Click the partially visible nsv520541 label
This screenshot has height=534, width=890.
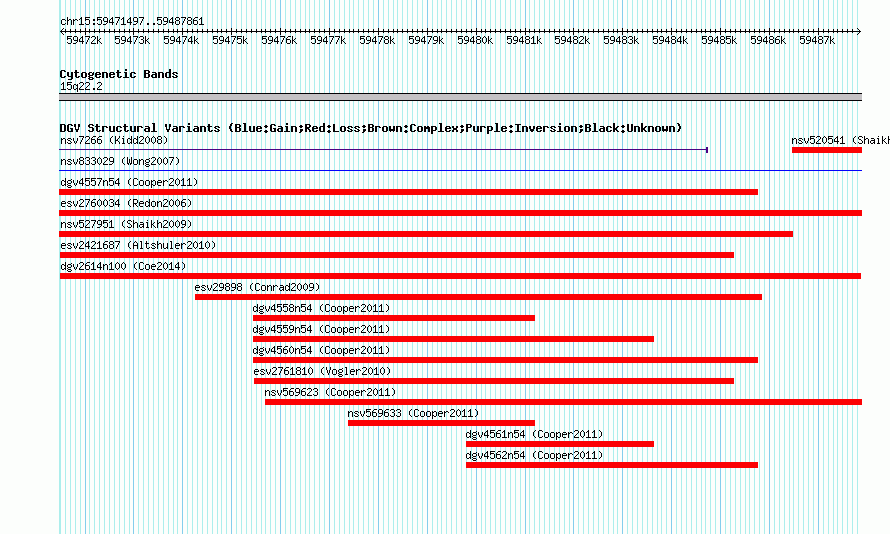[840, 140]
